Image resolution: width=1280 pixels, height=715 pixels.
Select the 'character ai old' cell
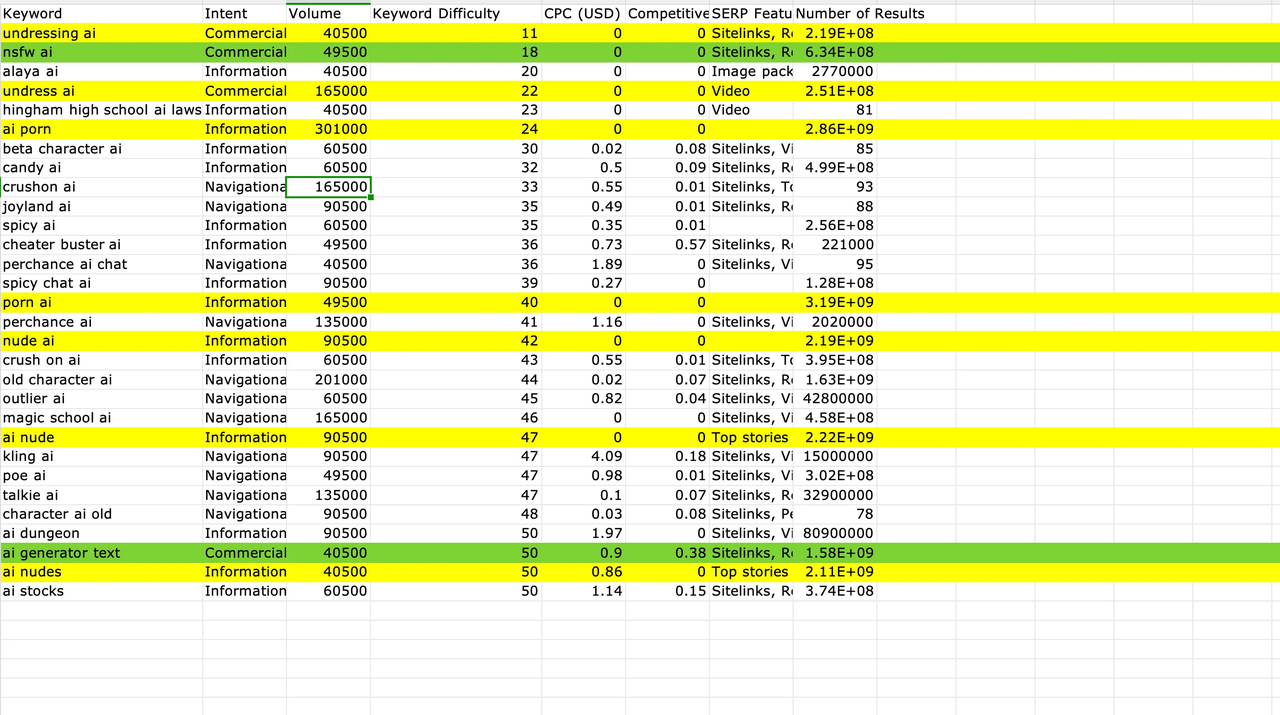click(101, 514)
